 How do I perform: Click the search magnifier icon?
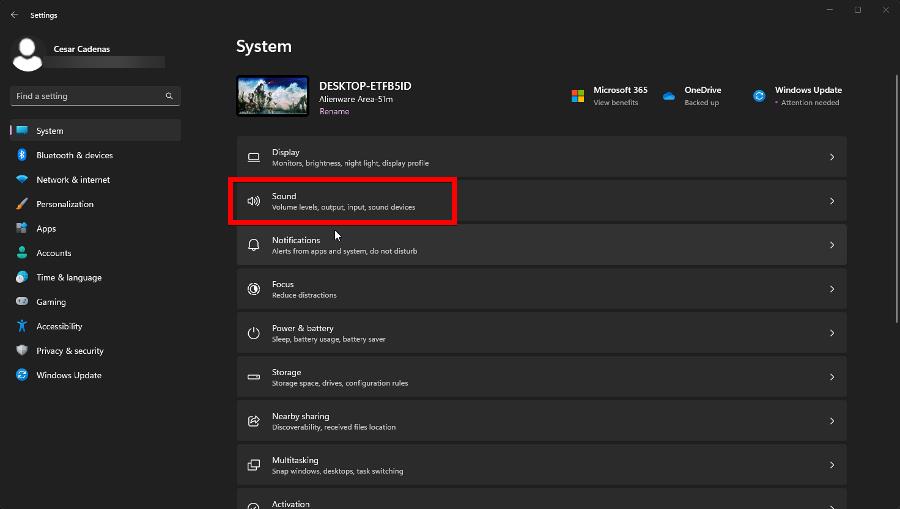pos(169,96)
